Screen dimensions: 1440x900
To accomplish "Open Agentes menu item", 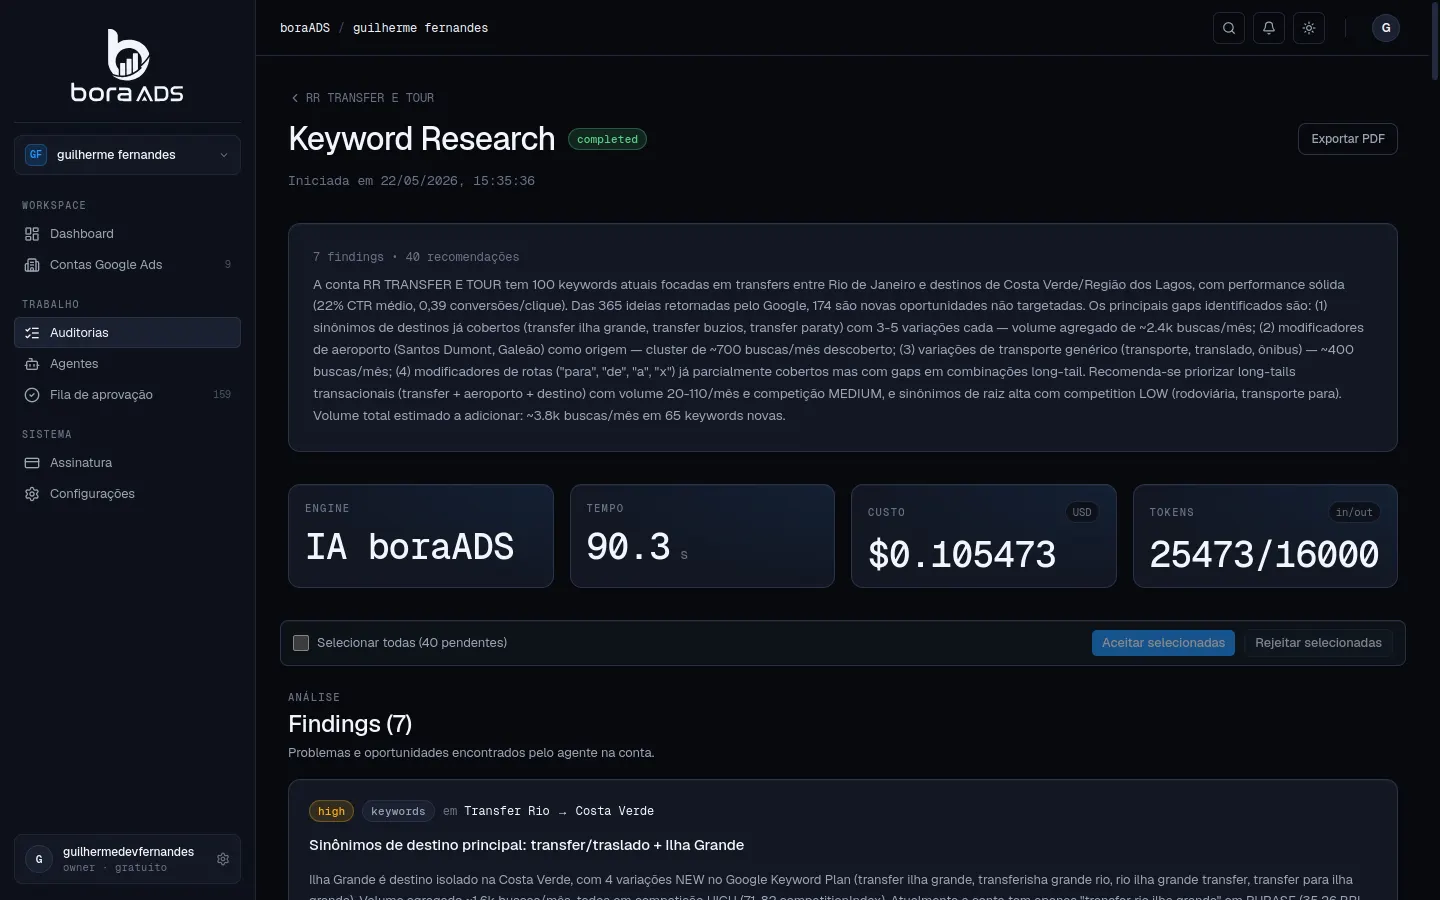I will tap(127, 364).
